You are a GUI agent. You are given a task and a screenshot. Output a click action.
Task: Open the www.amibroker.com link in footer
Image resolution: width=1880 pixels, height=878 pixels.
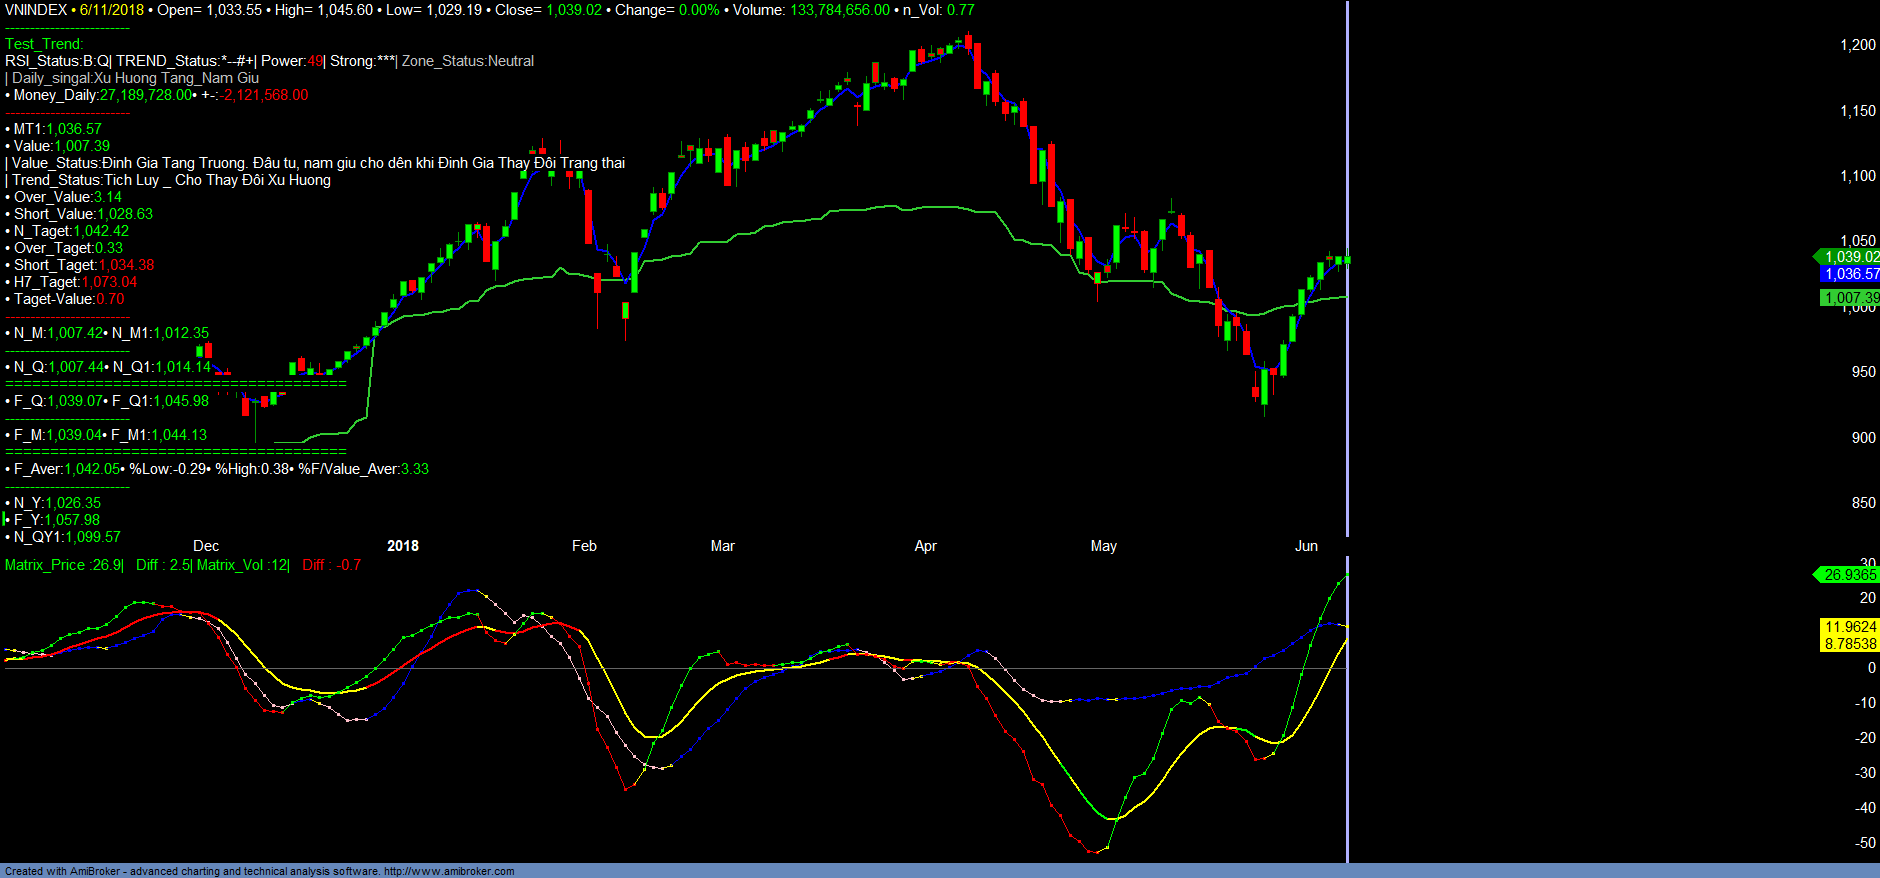pyautogui.click(x=449, y=871)
